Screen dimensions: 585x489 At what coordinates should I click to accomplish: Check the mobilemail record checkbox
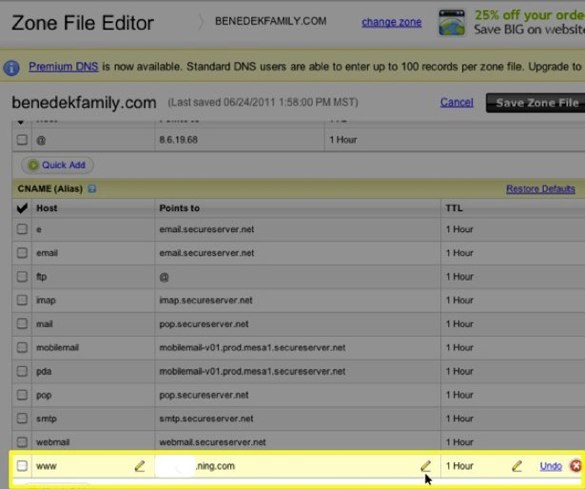(x=22, y=348)
